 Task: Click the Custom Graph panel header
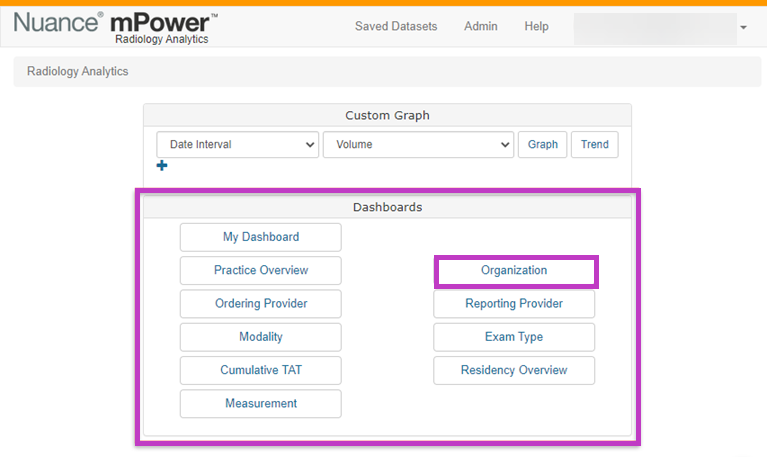tap(387, 115)
